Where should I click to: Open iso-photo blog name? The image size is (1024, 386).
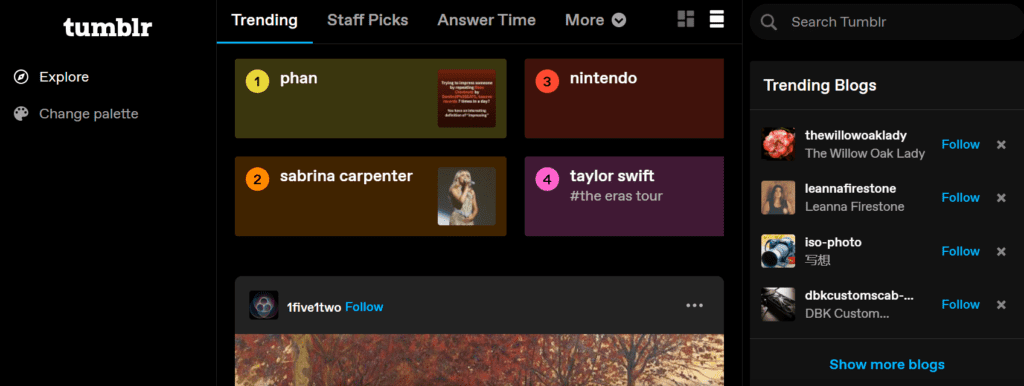[x=833, y=242]
